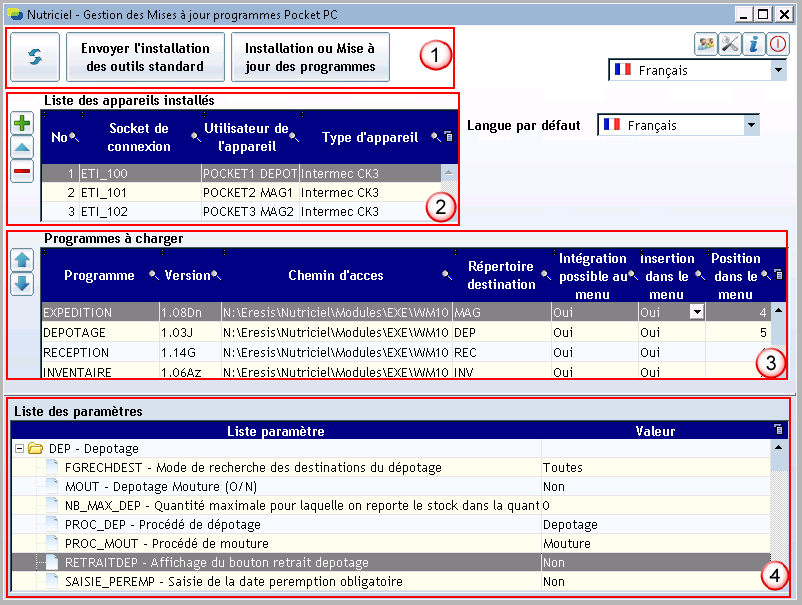Click Envoyer l'installation des outils standard
802x605 pixels.
tap(145, 57)
